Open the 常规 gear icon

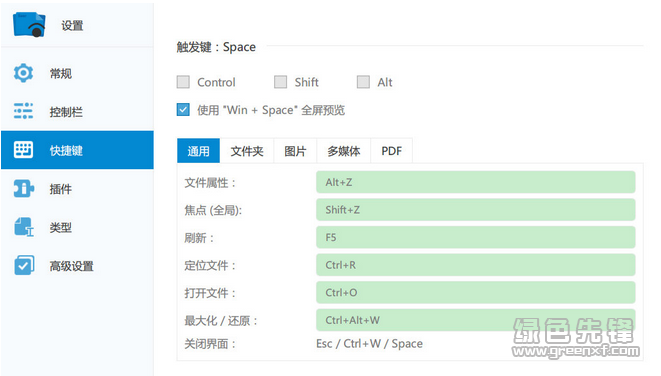[x=23, y=73]
